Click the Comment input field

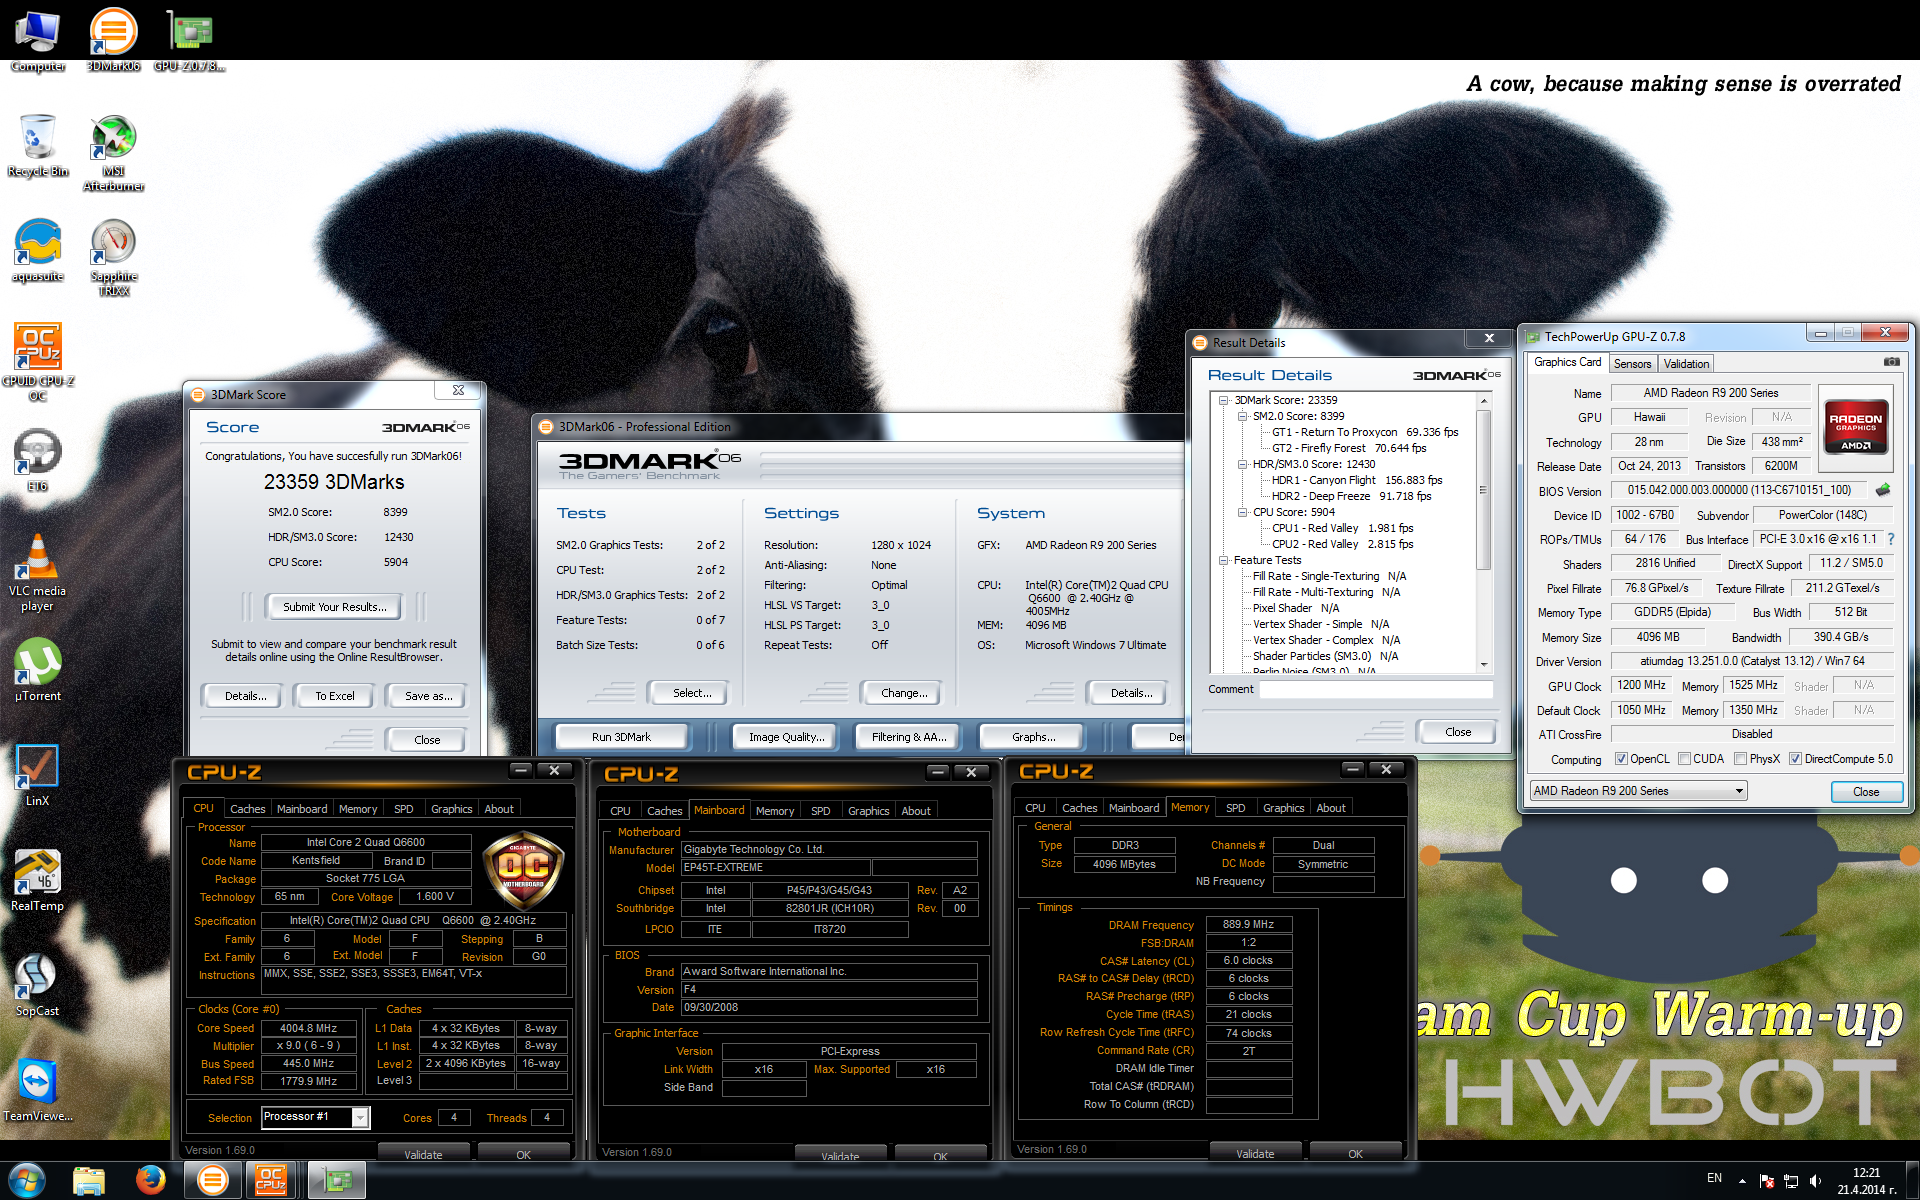click(1375, 689)
